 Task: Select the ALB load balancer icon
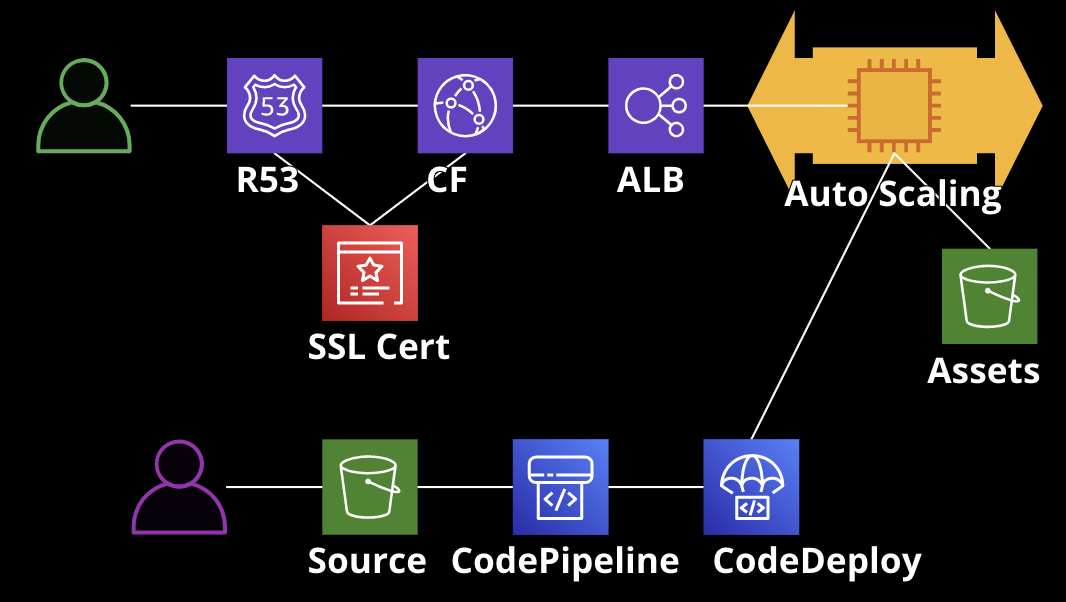click(656, 104)
